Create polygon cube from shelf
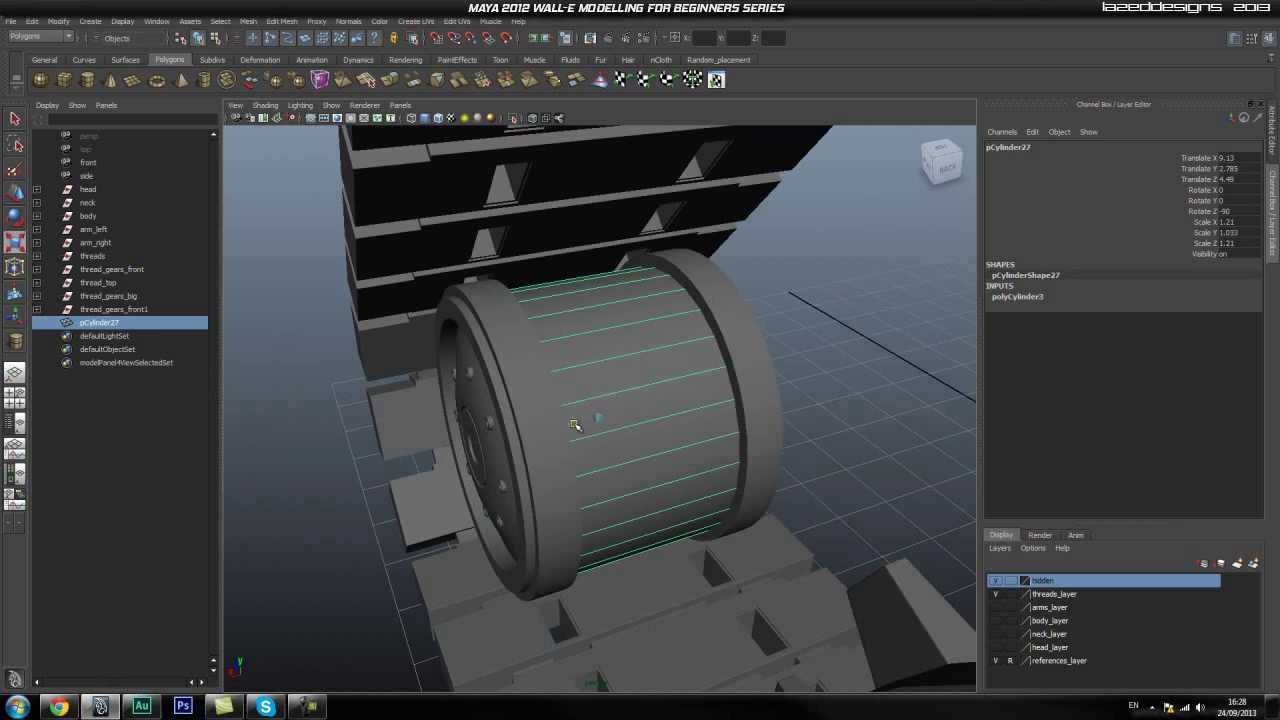The height and width of the screenshot is (720, 1280). pyautogui.click(x=64, y=80)
